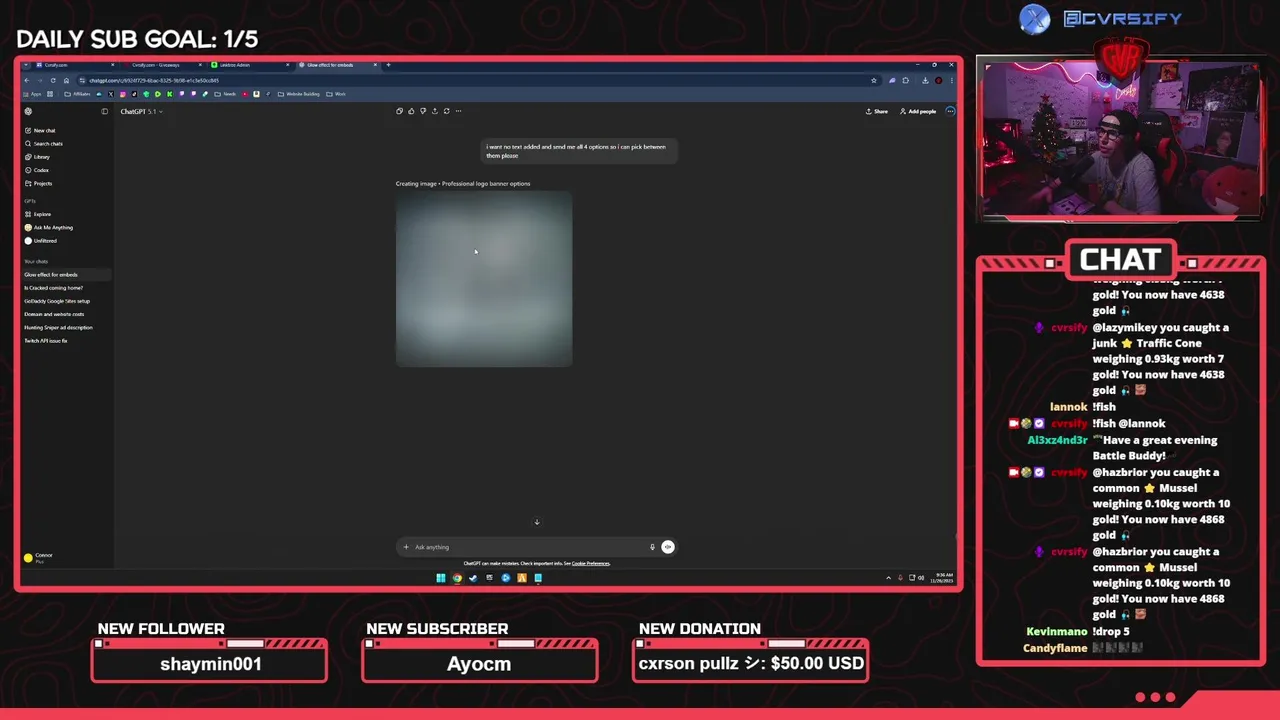Click the Share button in header
This screenshot has height=720, width=1280.
877,111
